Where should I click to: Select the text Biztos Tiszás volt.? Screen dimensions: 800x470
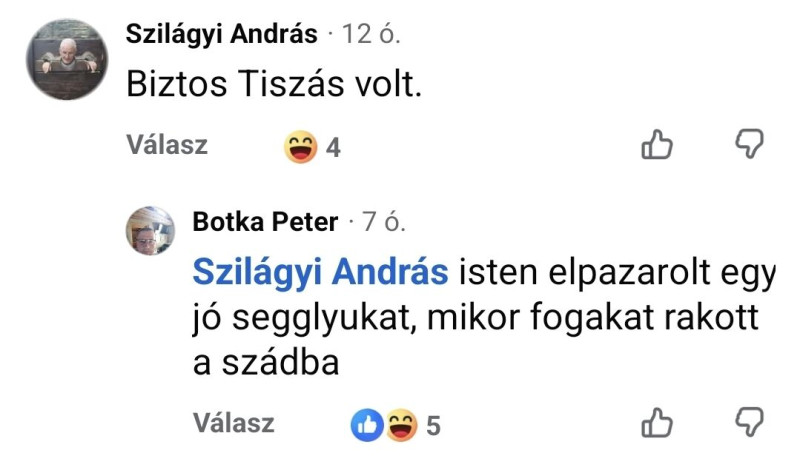[274, 84]
